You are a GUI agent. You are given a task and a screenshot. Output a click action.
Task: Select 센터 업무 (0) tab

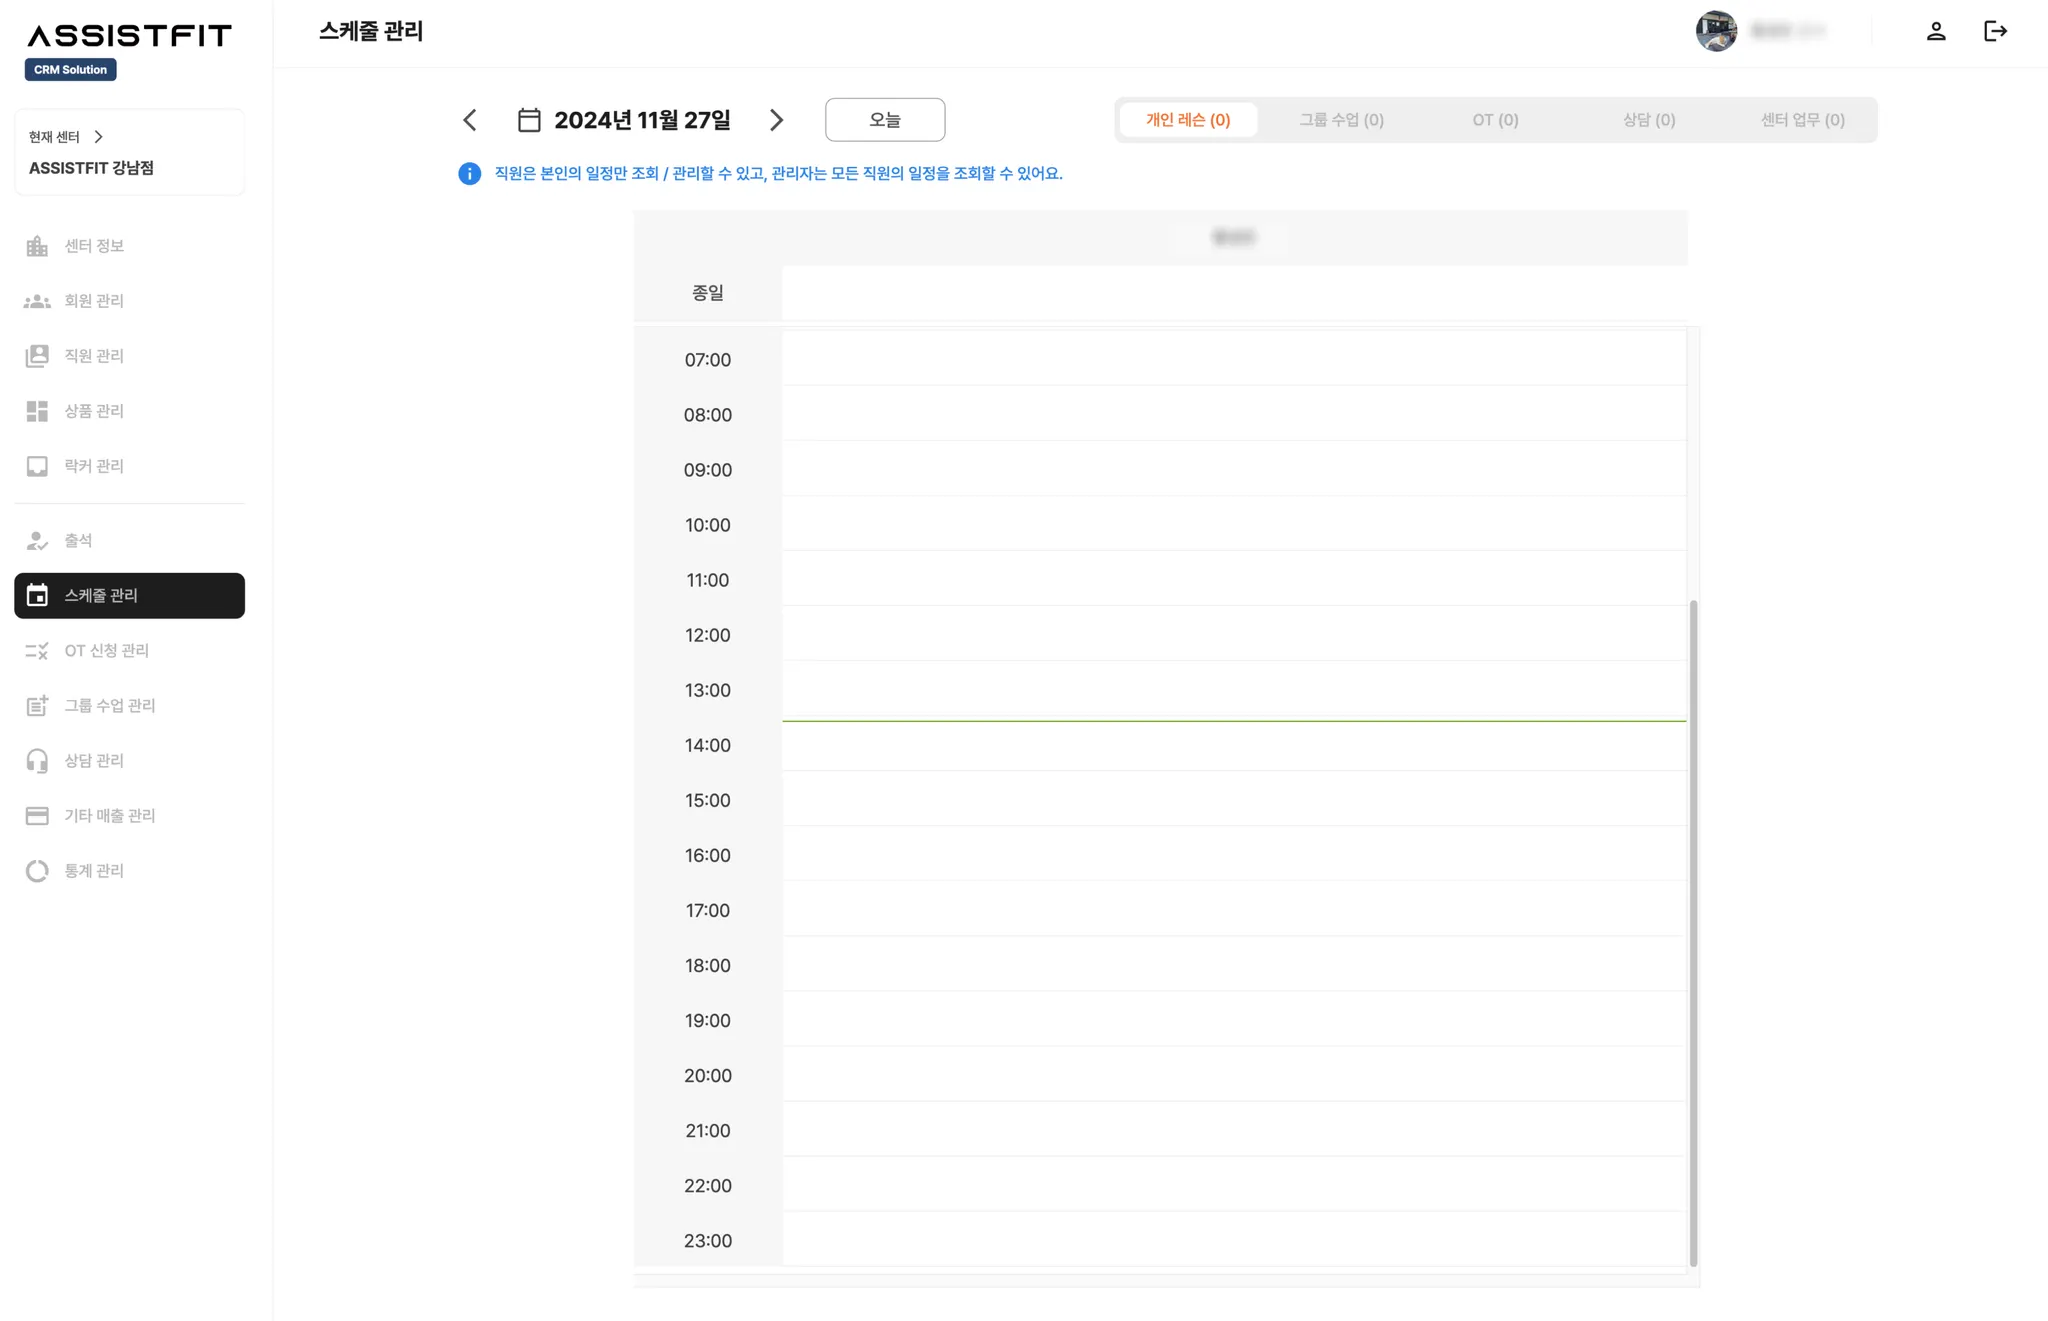click(1802, 120)
